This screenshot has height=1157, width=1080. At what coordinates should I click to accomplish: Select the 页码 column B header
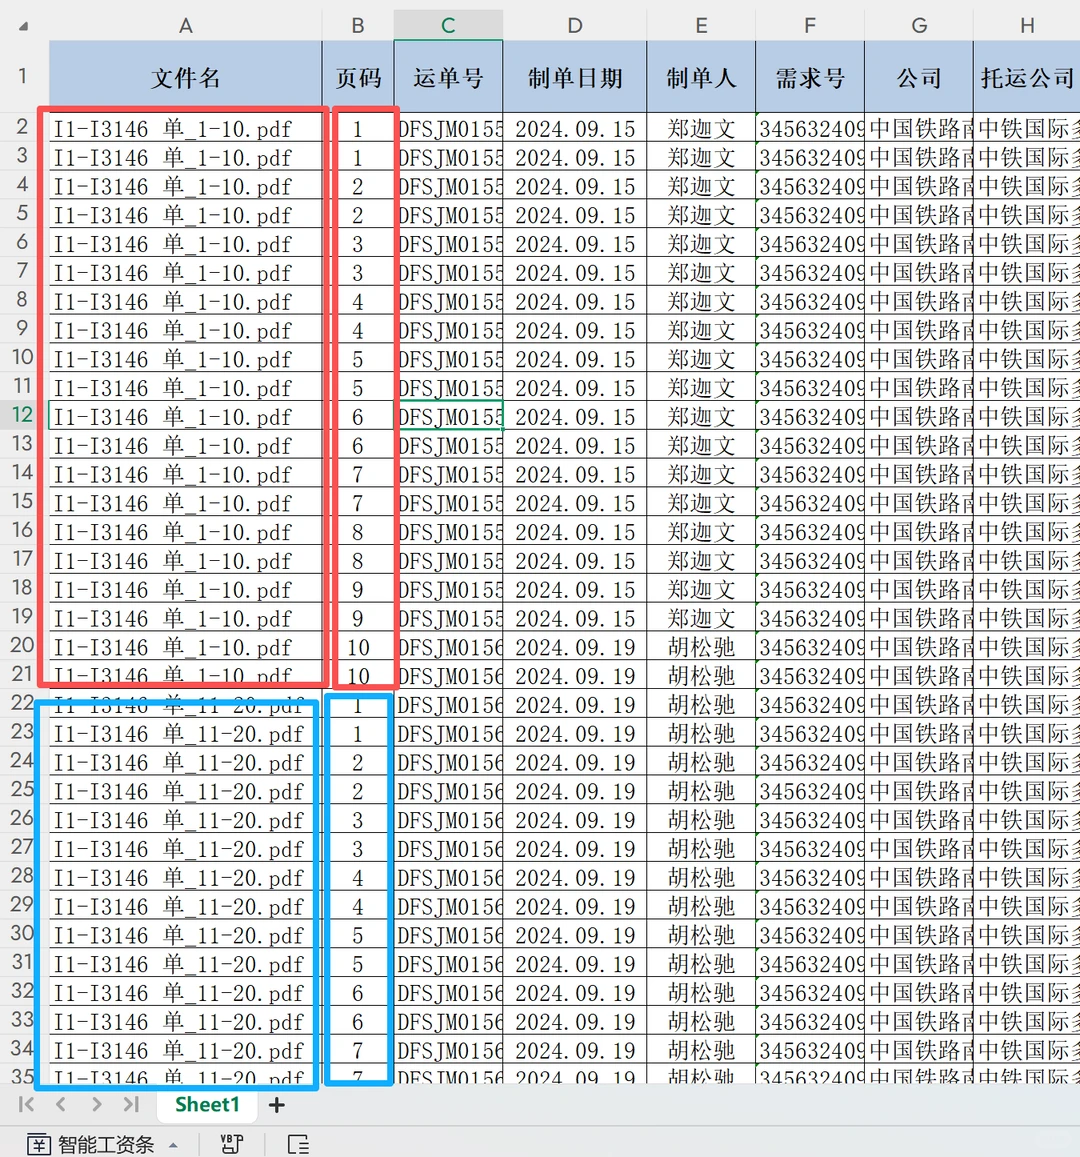click(x=357, y=25)
